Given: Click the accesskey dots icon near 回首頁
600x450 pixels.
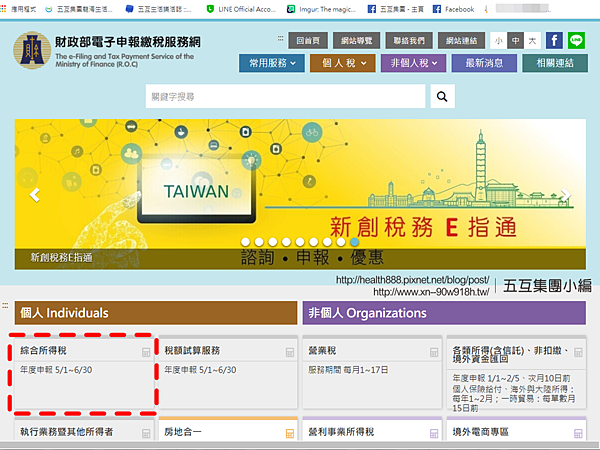Looking at the screenshot, I should point(280,38).
